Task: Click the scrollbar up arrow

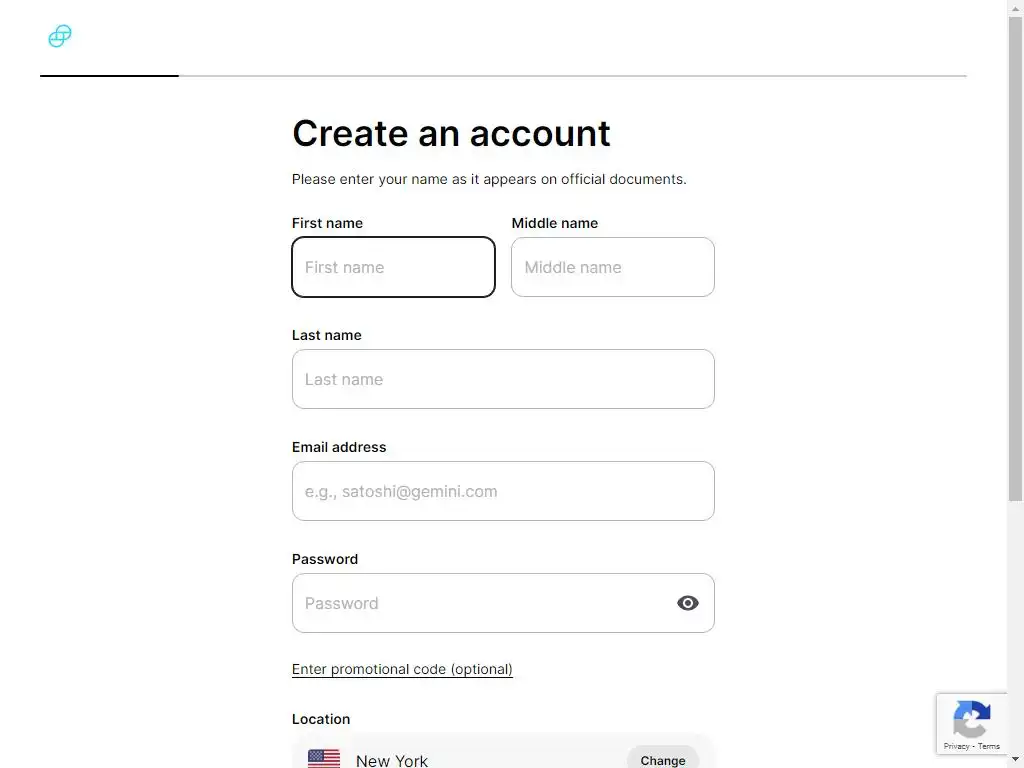Action: 1015,8
